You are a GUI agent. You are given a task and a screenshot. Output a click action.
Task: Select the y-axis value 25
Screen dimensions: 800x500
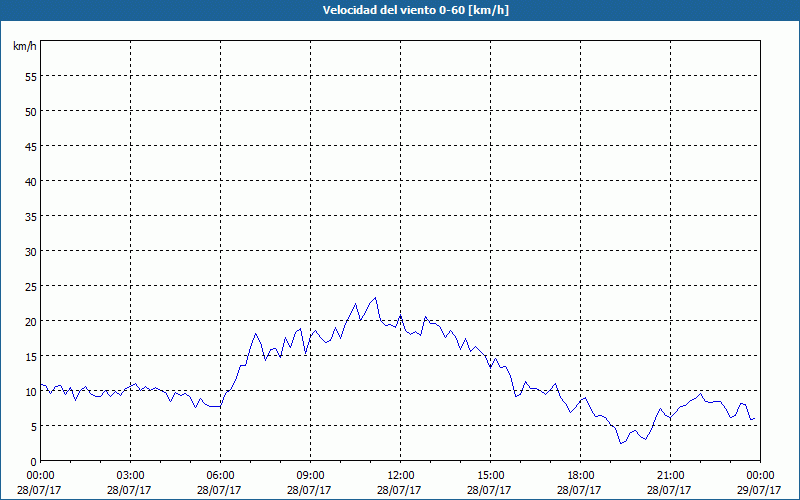(31, 287)
